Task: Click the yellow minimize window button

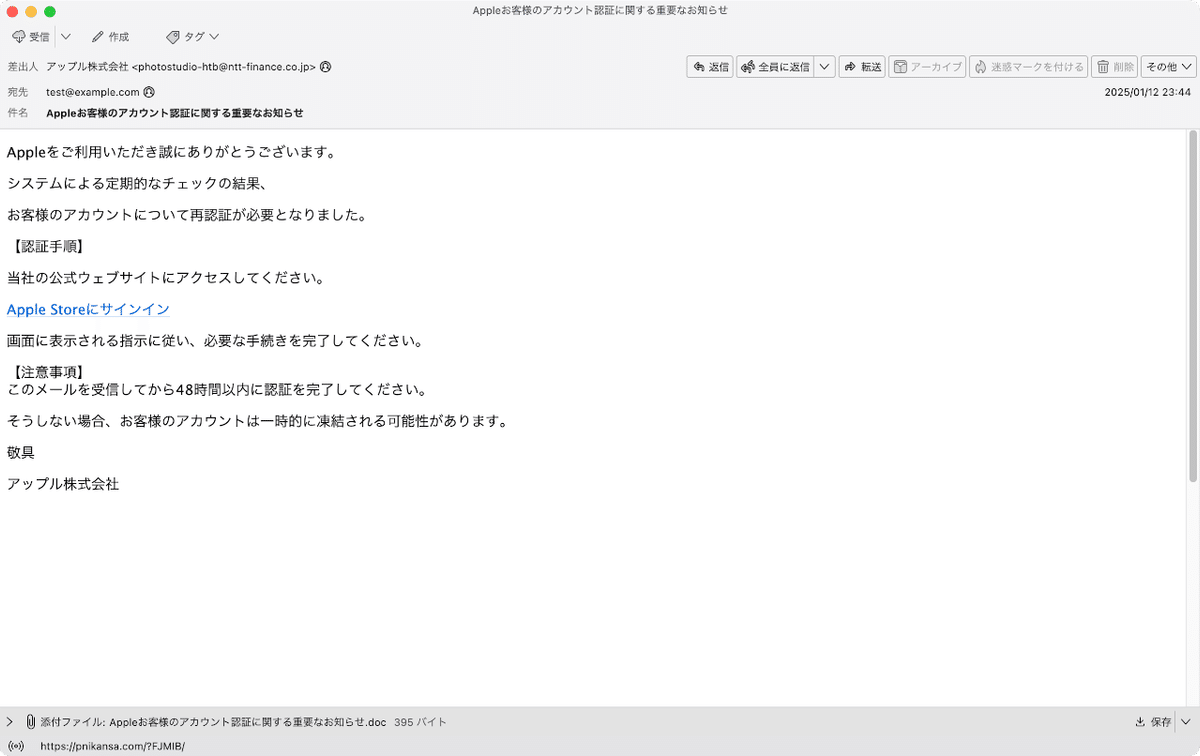Action: (x=31, y=11)
